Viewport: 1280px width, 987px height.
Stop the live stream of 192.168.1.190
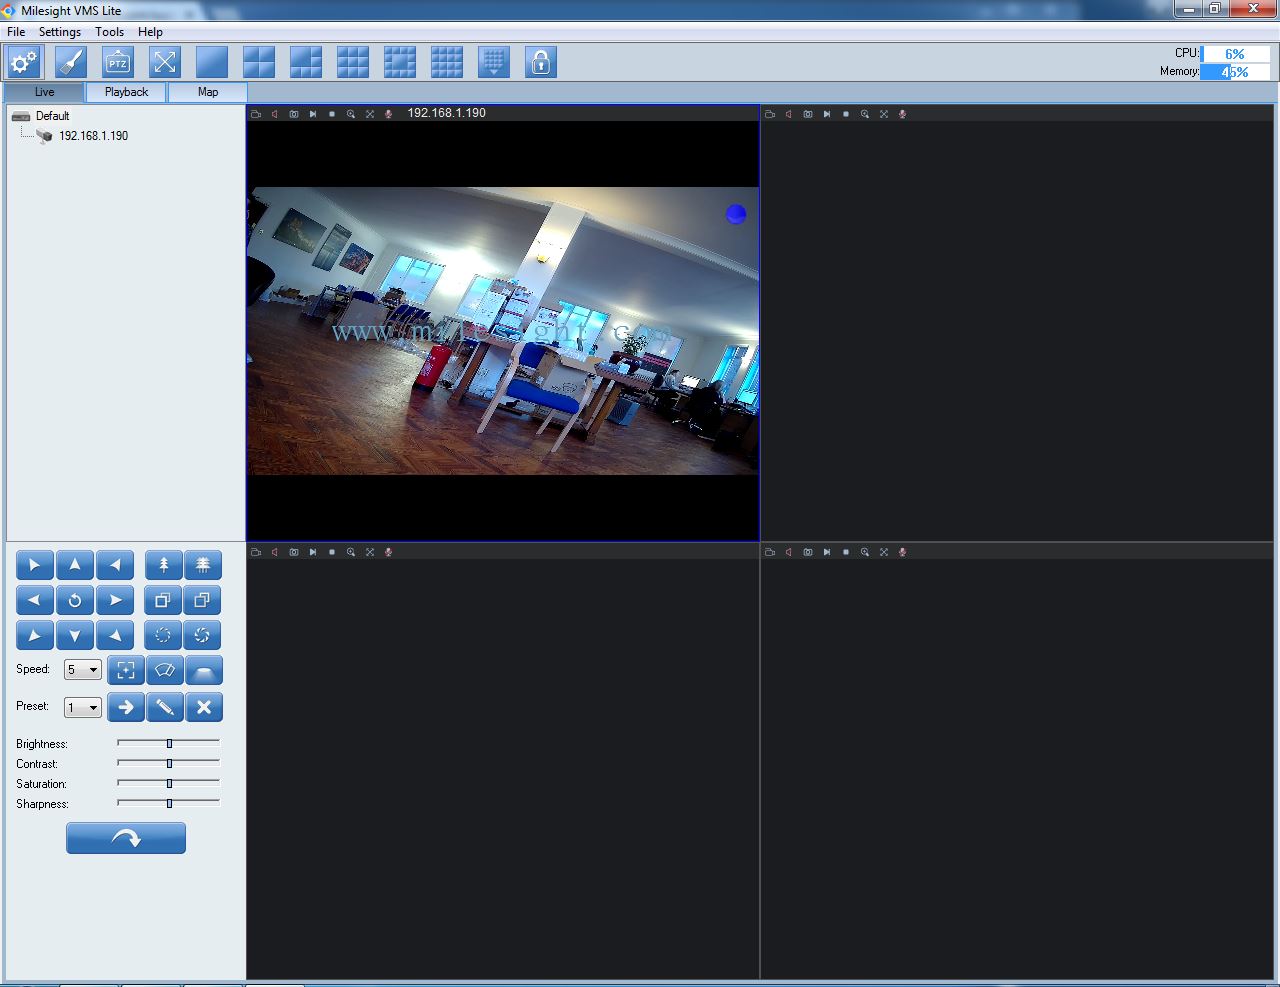(x=331, y=114)
